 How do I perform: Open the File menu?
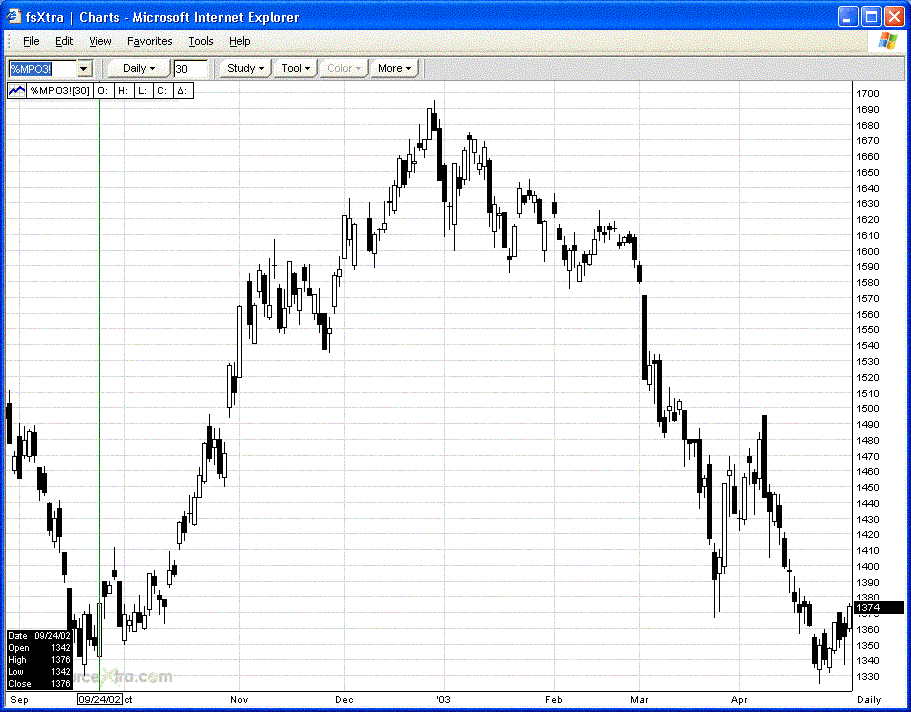click(x=31, y=41)
